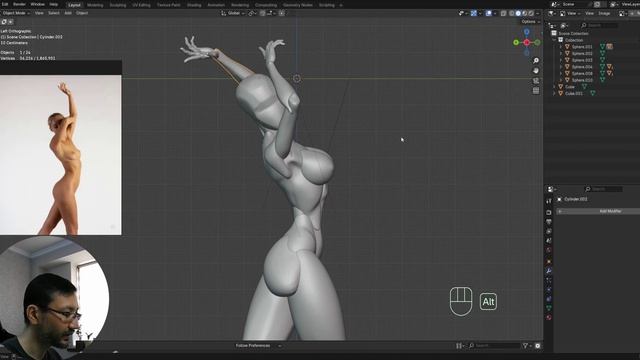Open the Help menu
Screen dimensions: 640x360
[x=53, y=4]
